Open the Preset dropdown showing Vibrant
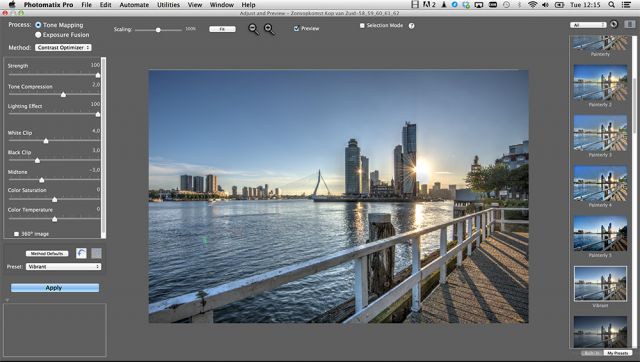Viewport: 640px width, 362px height. pos(64,267)
